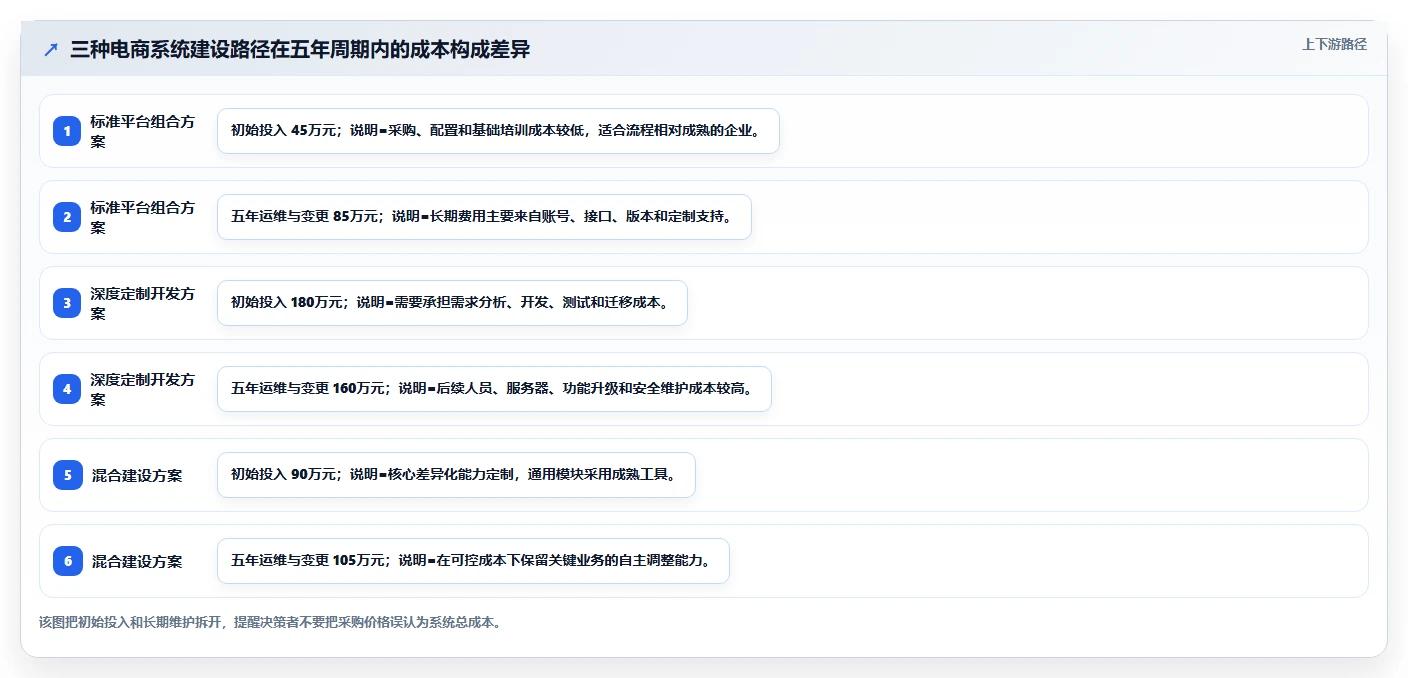Click the arrow icon beside the title
Viewport: 1408px width, 678px height.
coord(51,50)
